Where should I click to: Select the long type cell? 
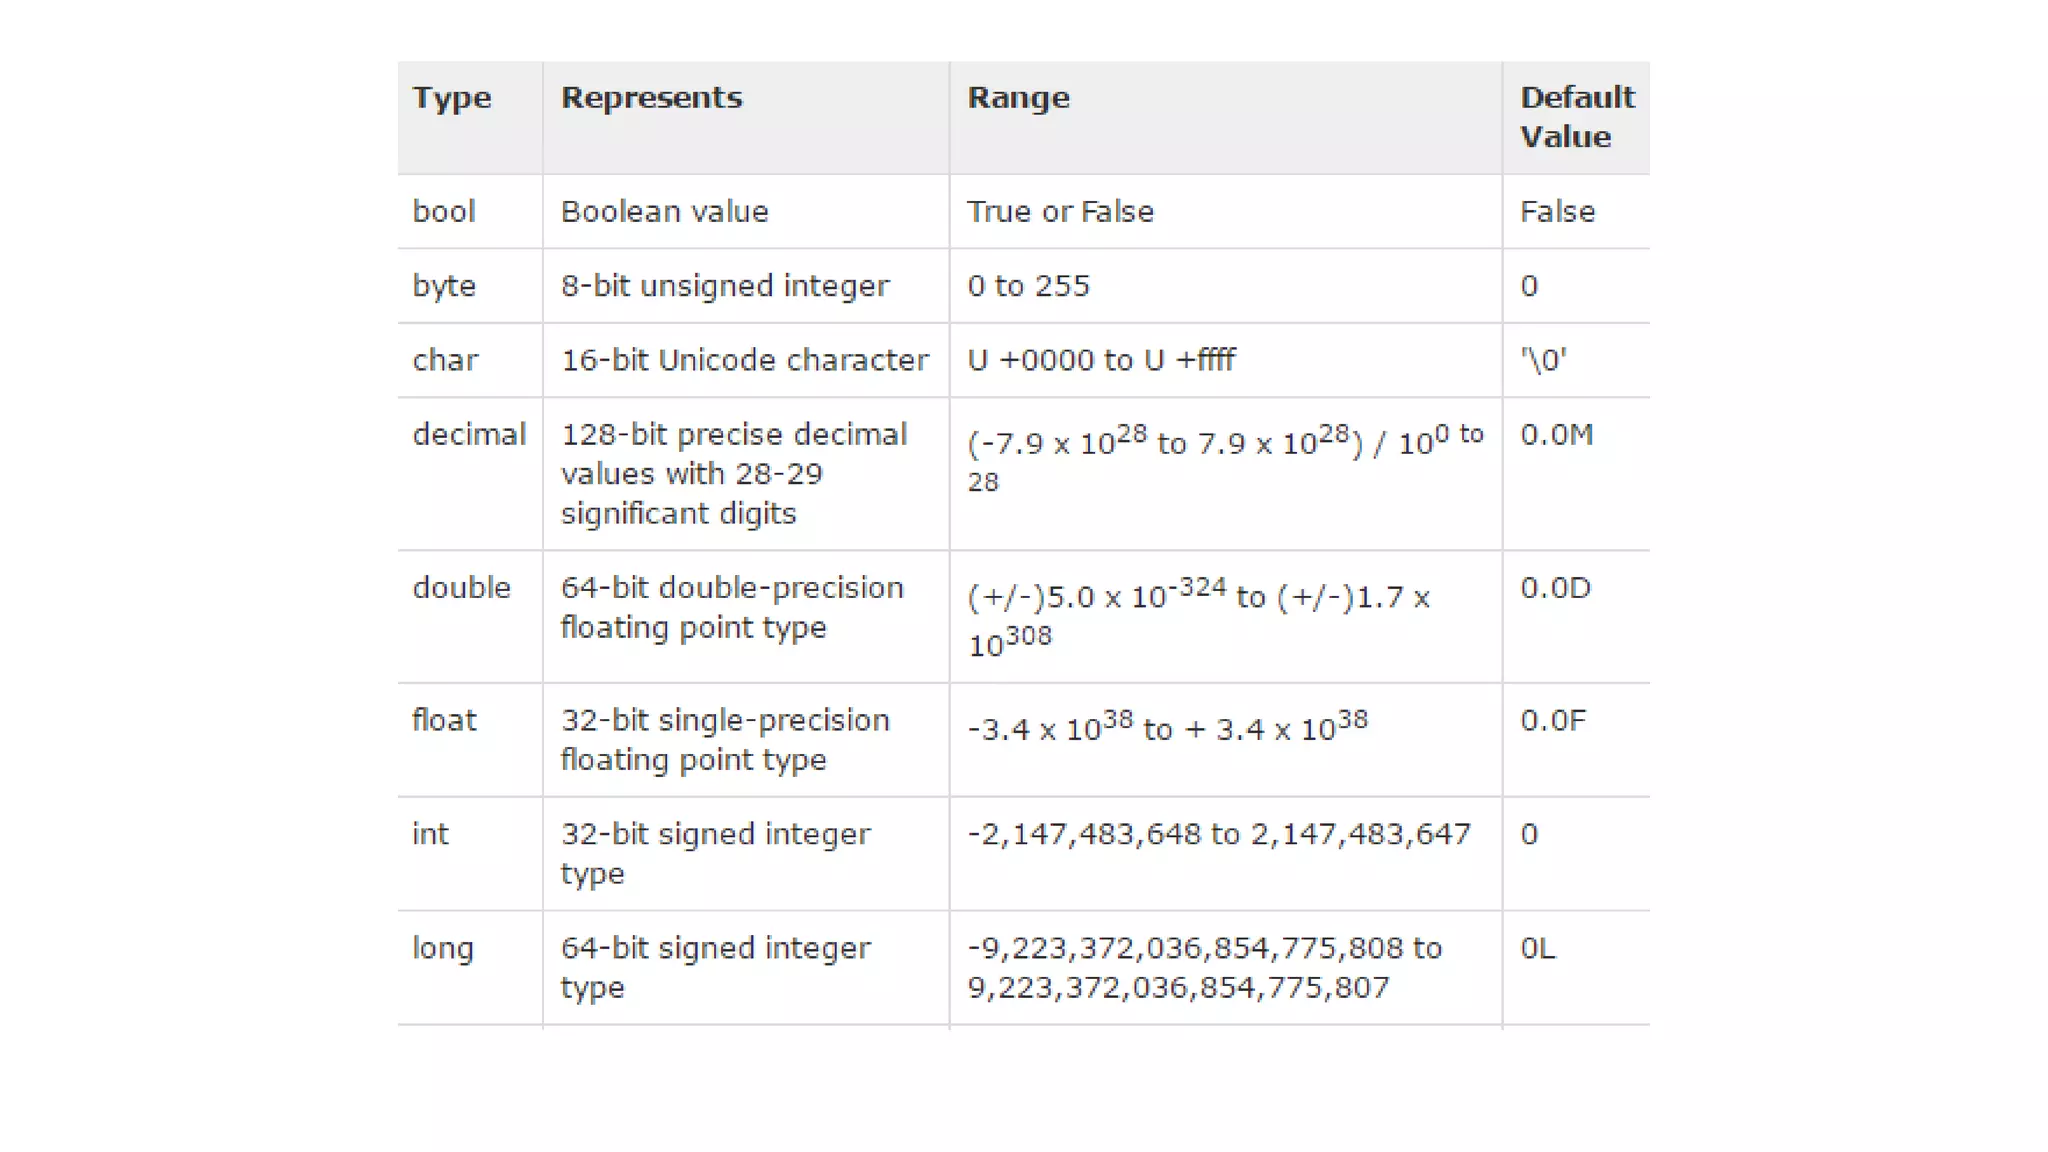point(443,949)
